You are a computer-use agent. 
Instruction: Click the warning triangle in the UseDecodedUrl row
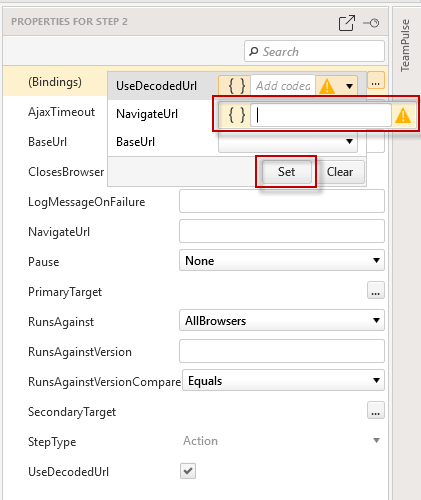click(x=327, y=86)
